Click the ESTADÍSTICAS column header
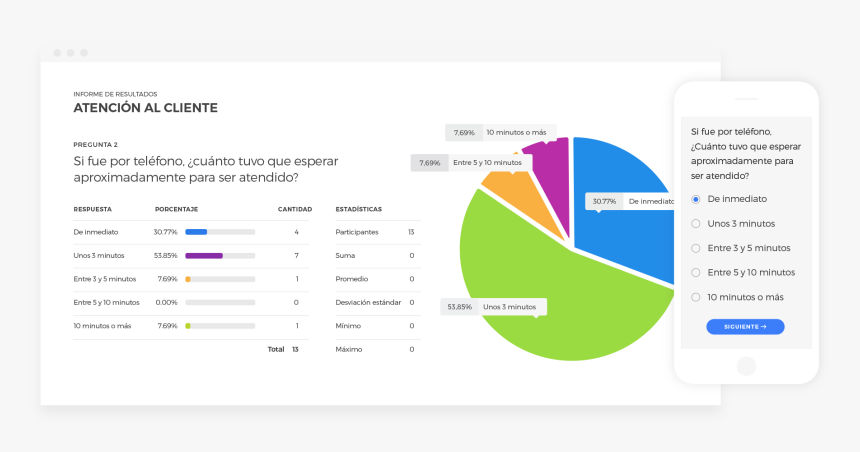 pyautogui.click(x=359, y=210)
